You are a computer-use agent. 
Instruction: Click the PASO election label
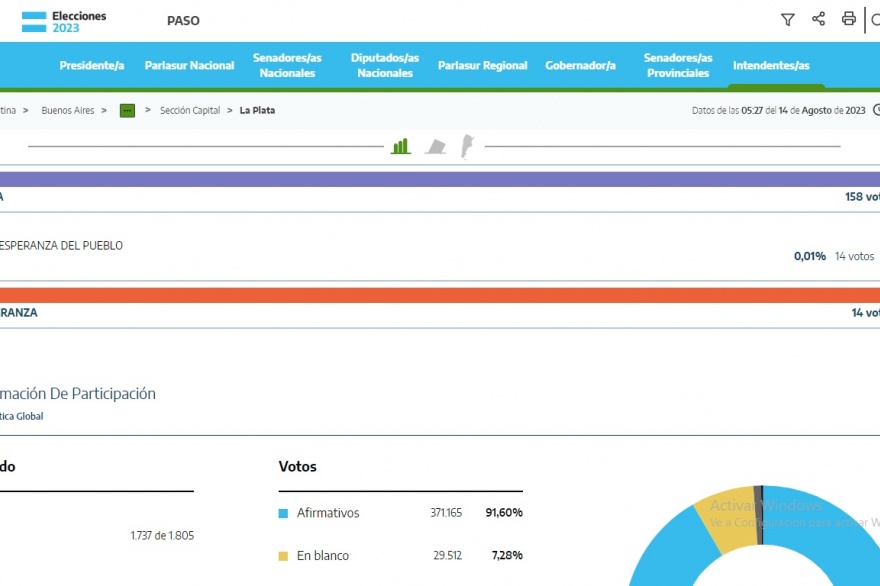(x=184, y=21)
